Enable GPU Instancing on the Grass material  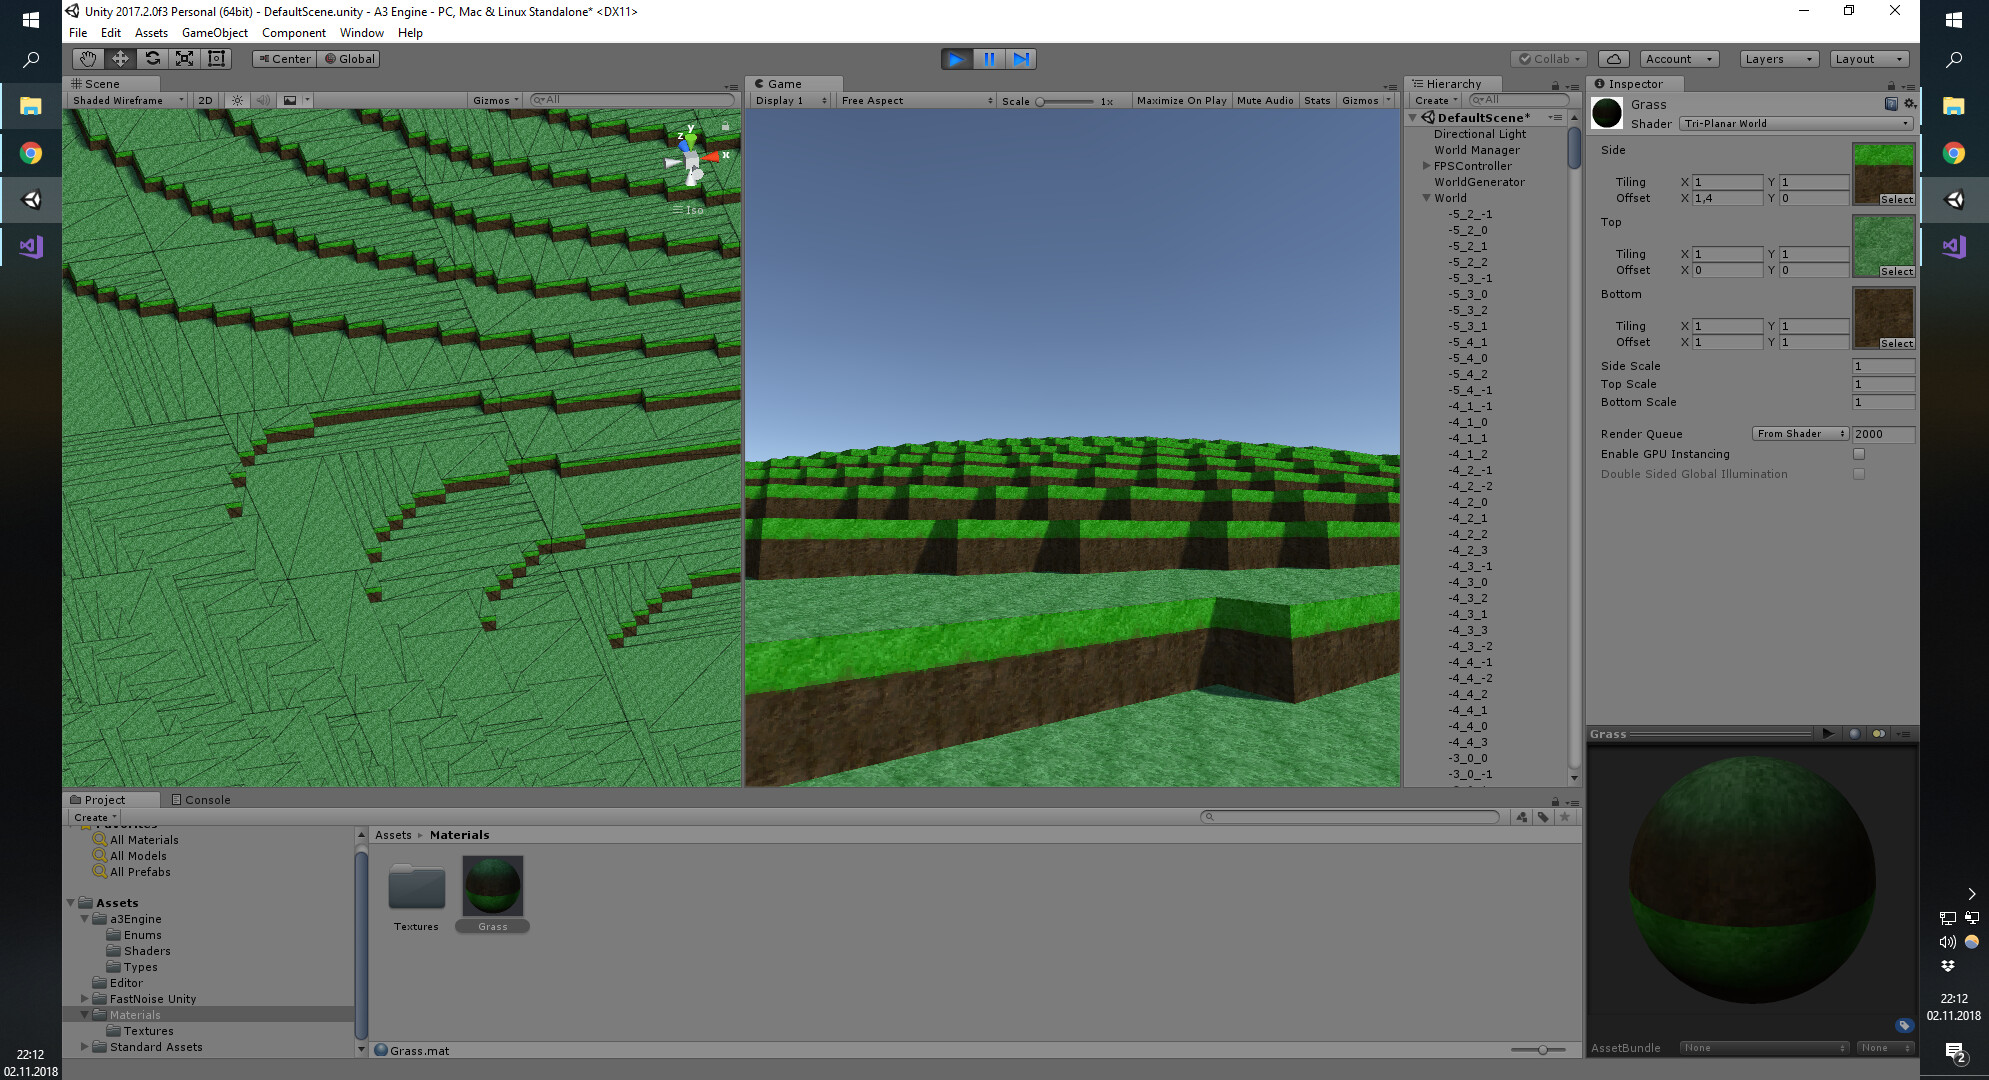(x=1860, y=453)
